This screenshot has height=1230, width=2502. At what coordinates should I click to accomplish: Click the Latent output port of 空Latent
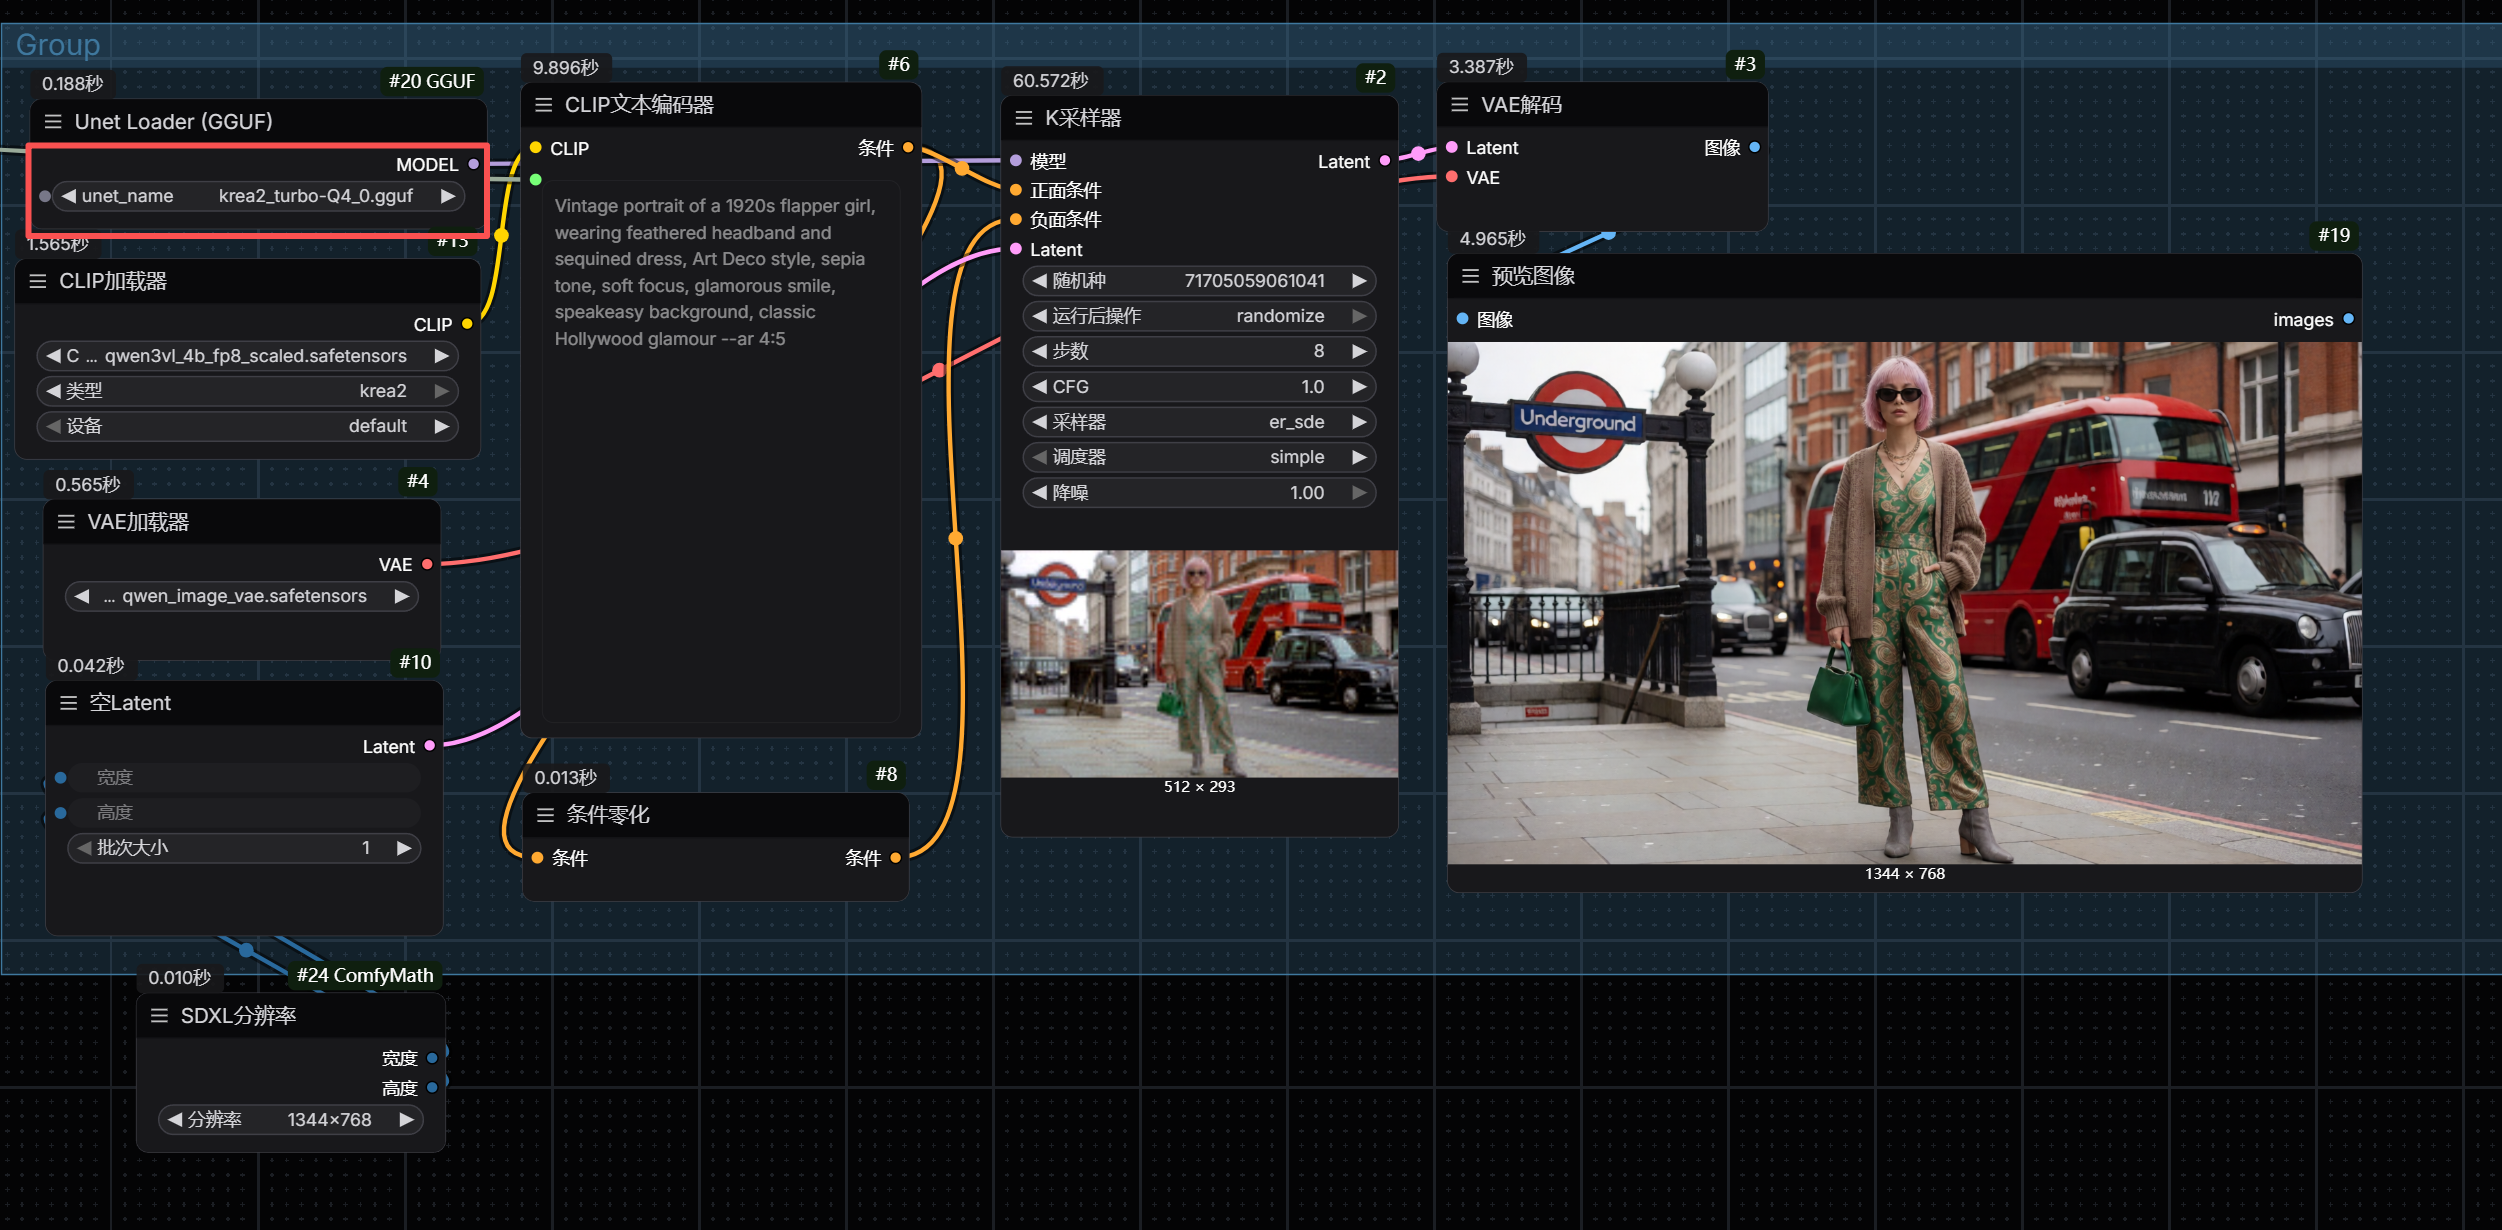(430, 746)
